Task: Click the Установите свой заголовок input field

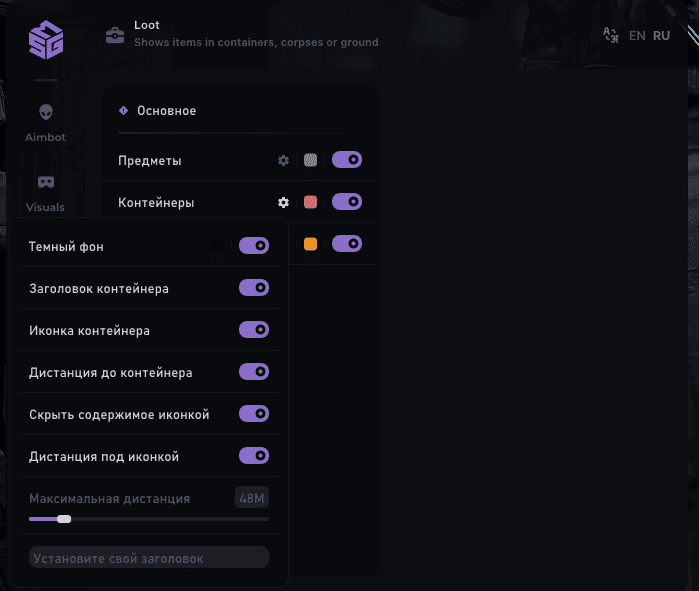Action: 149,558
